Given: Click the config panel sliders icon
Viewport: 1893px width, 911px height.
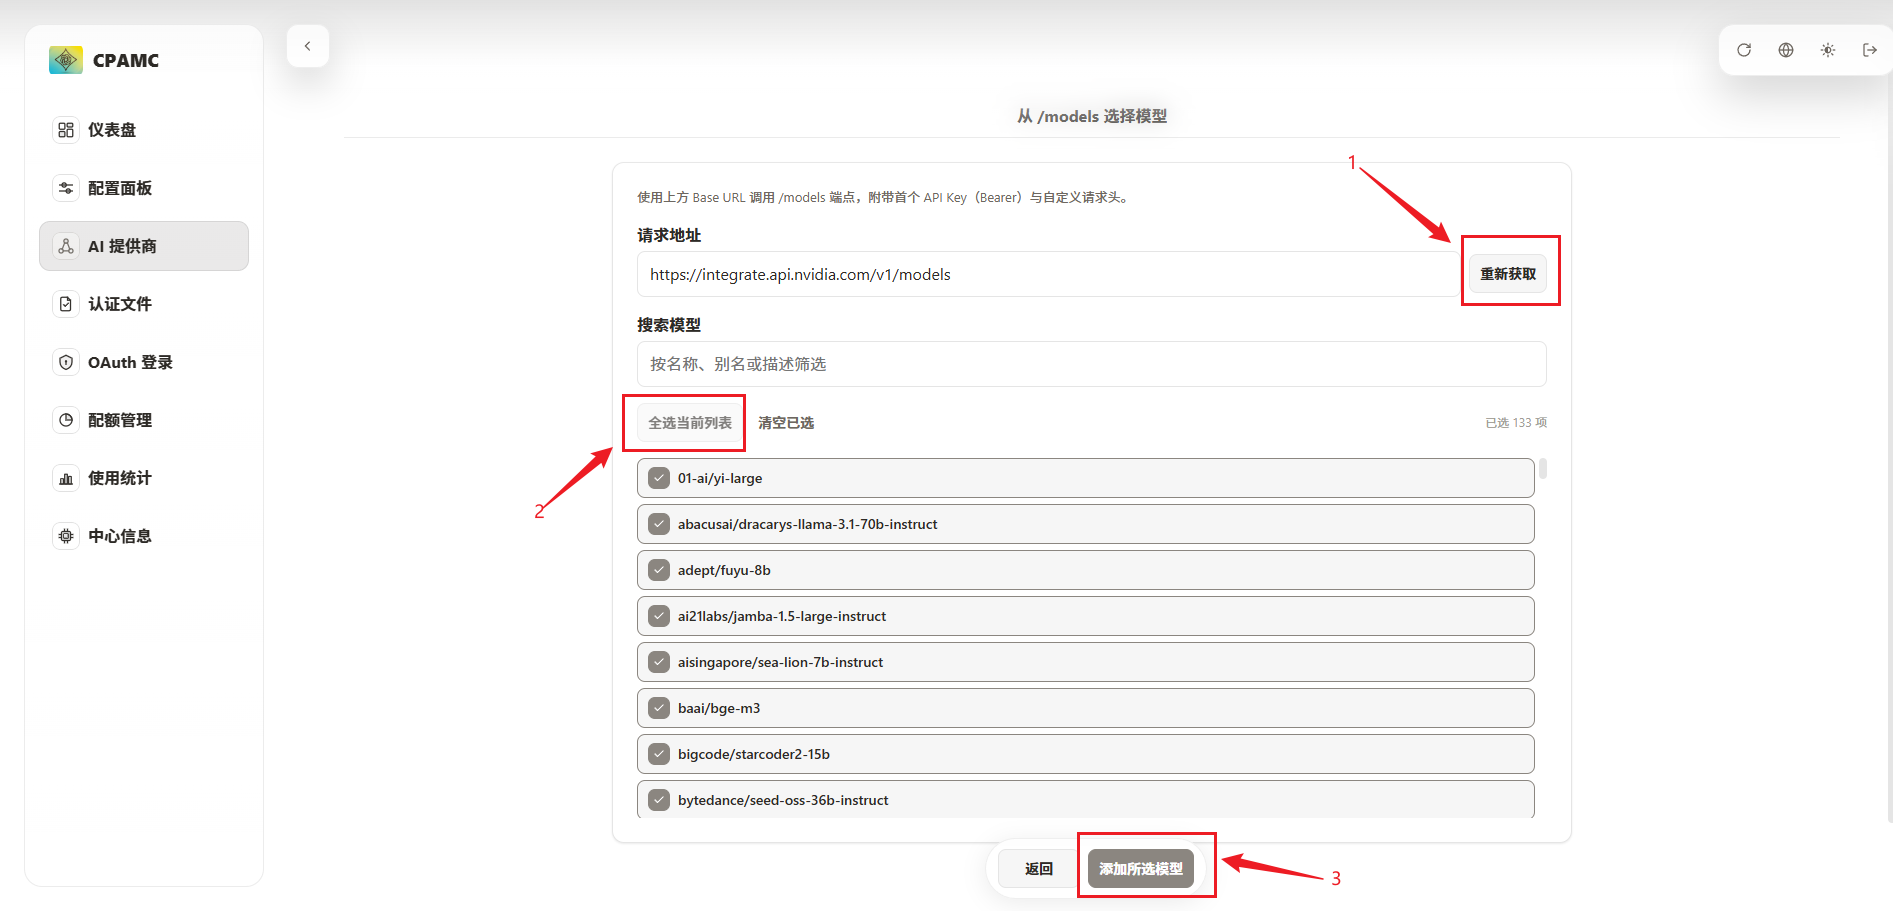Looking at the screenshot, I should 66,188.
